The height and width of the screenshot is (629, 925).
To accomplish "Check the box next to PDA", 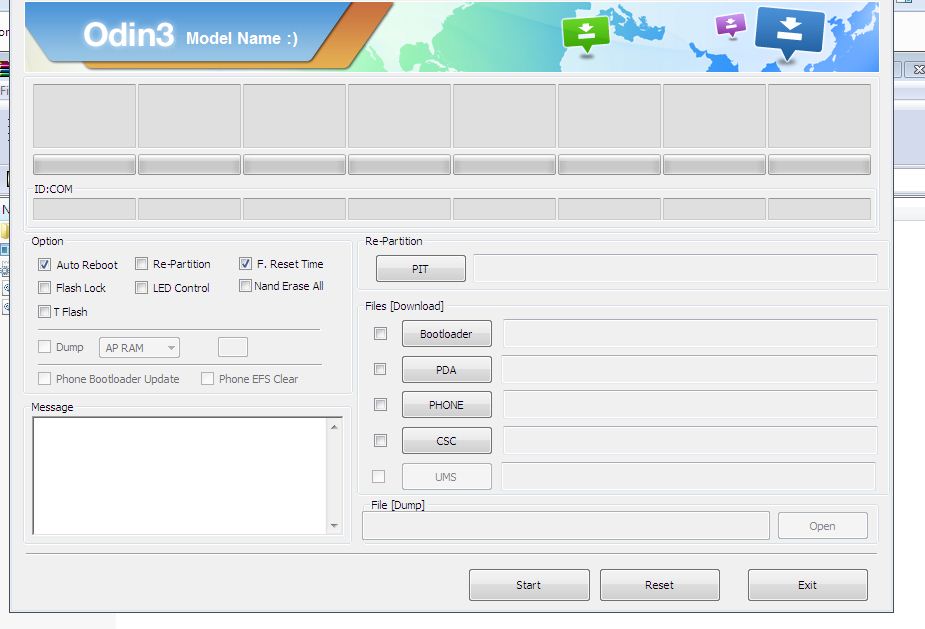I will click(x=381, y=369).
